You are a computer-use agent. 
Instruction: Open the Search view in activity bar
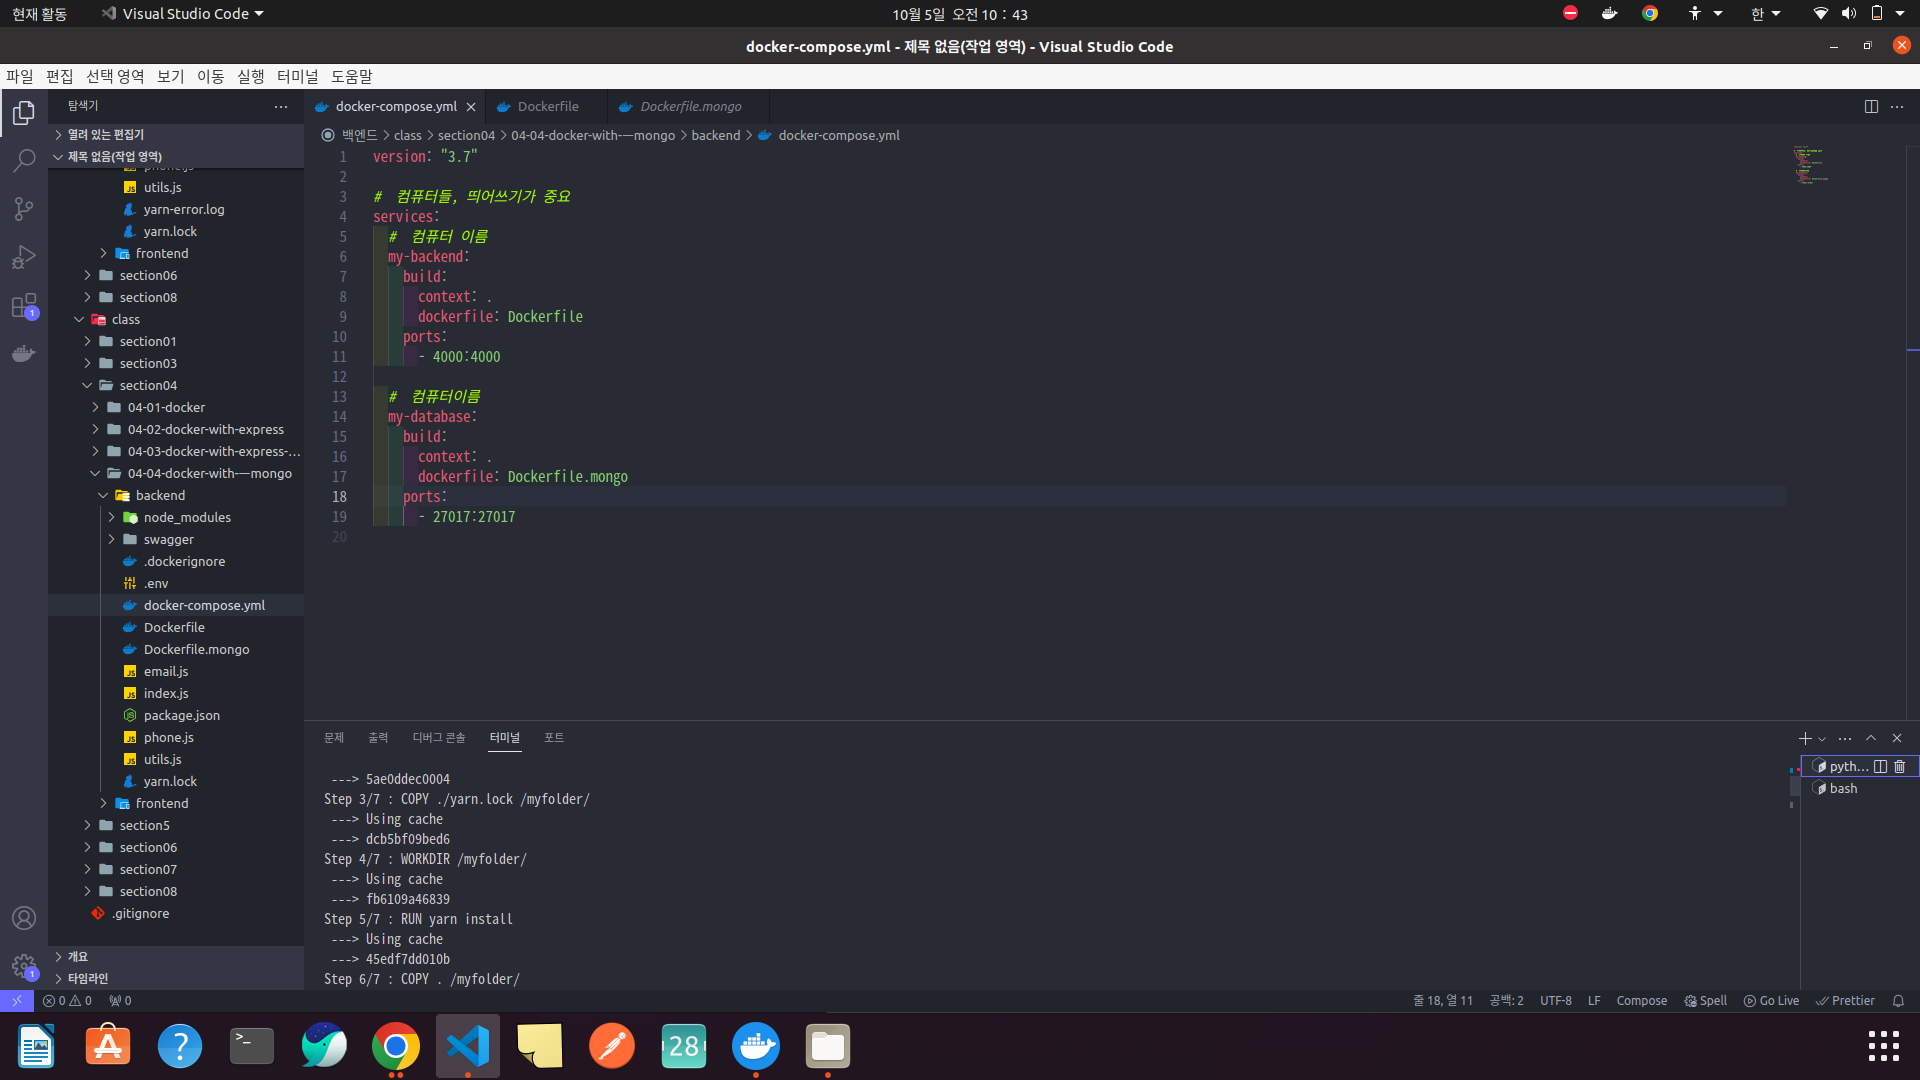(24, 161)
